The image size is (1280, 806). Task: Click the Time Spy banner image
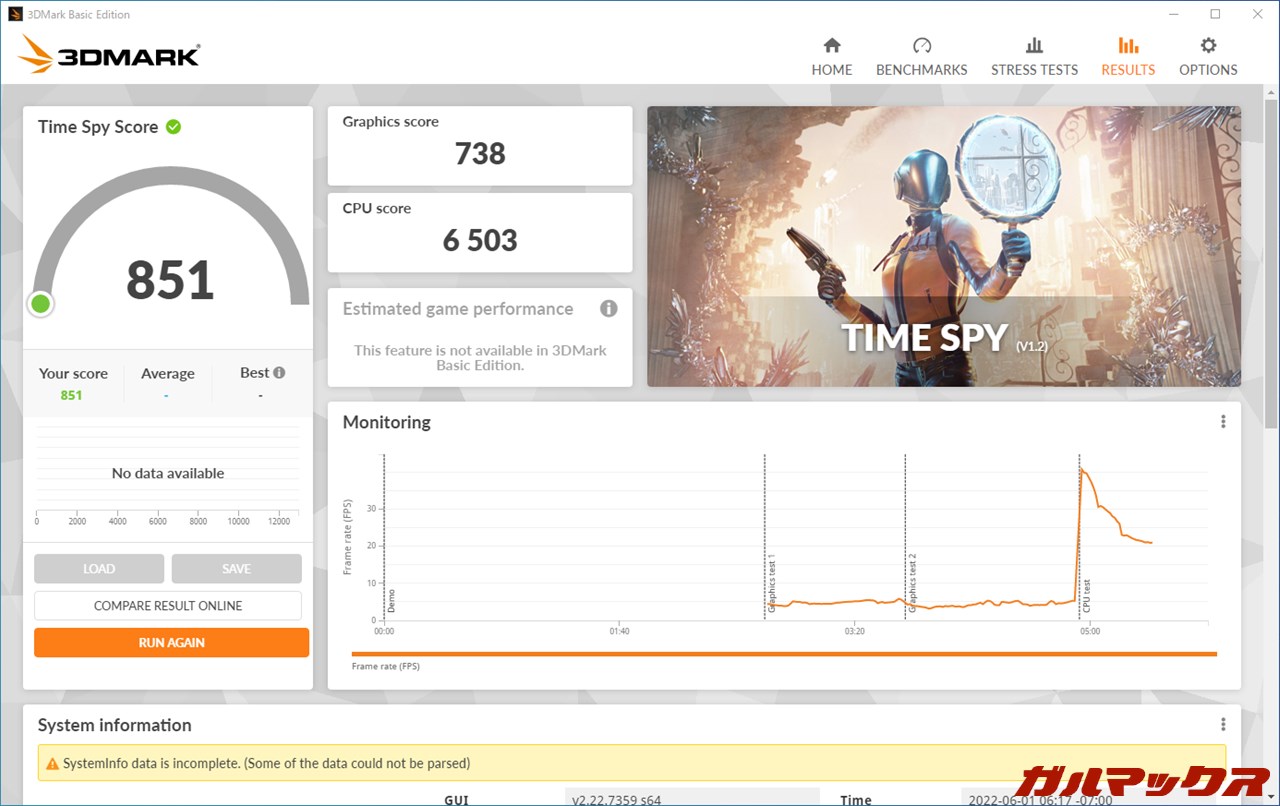coord(944,246)
